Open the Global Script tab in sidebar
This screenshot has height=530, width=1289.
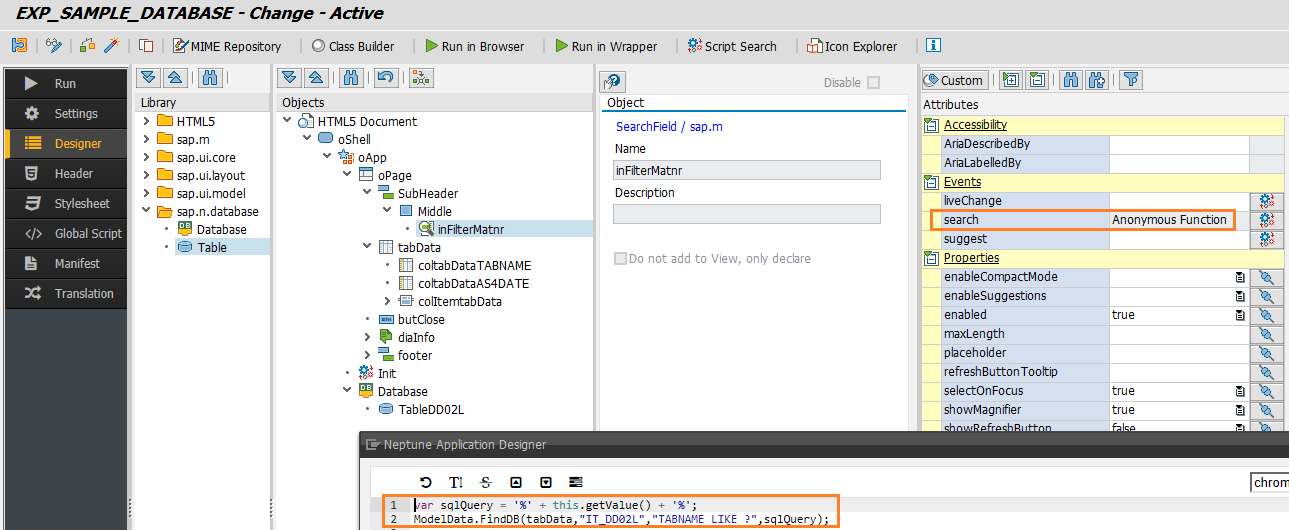click(66, 234)
